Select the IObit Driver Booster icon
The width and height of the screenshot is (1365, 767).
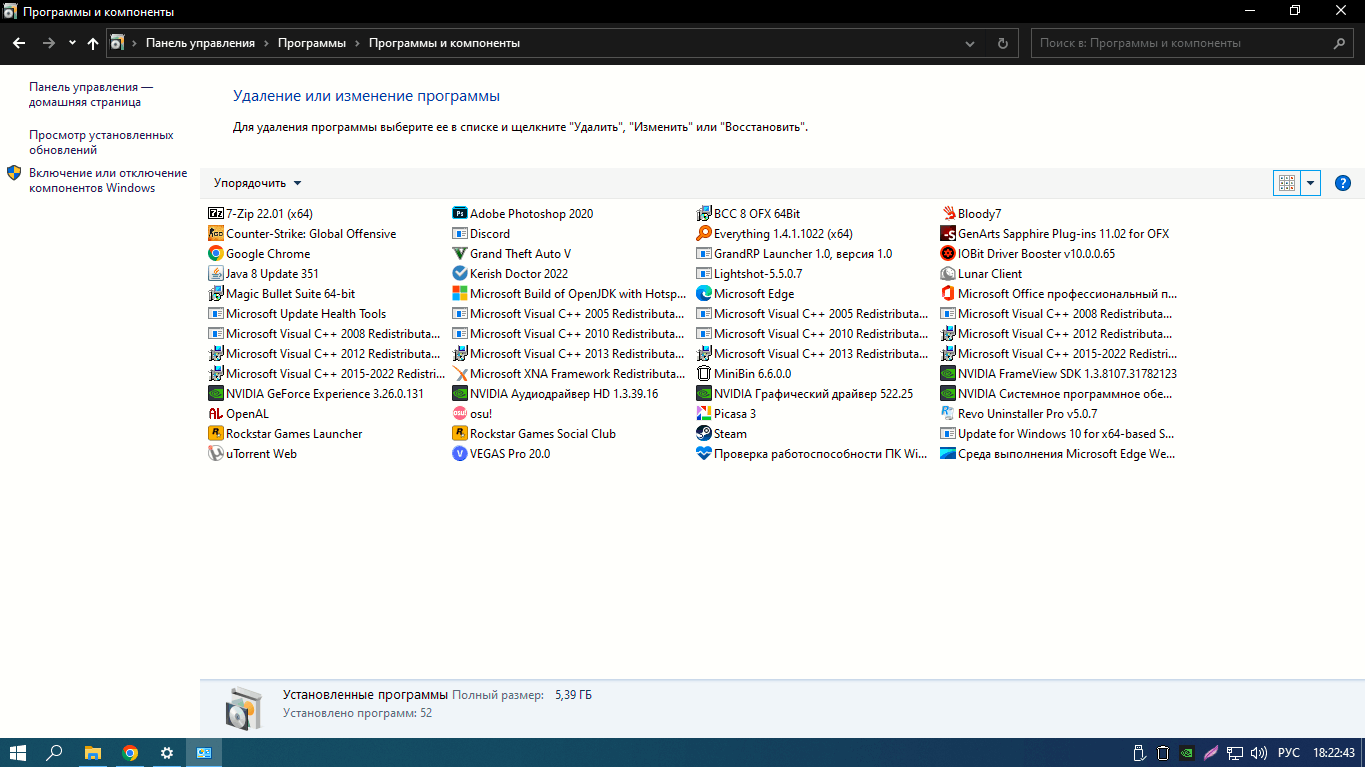[x=948, y=254]
